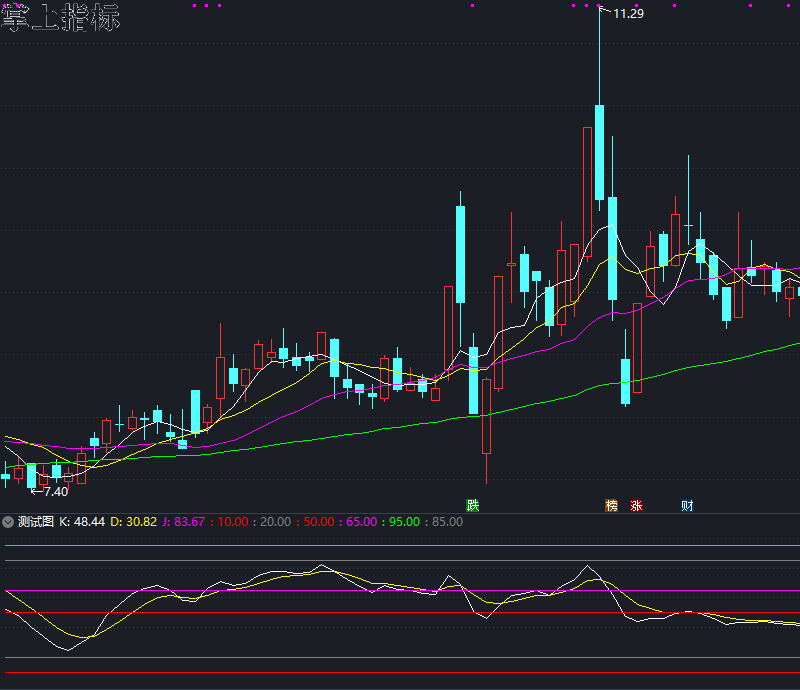Image resolution: width=800 pixels, height=690 pixels.
Task: Click the 11.29 peak price label
Action: 627,13
